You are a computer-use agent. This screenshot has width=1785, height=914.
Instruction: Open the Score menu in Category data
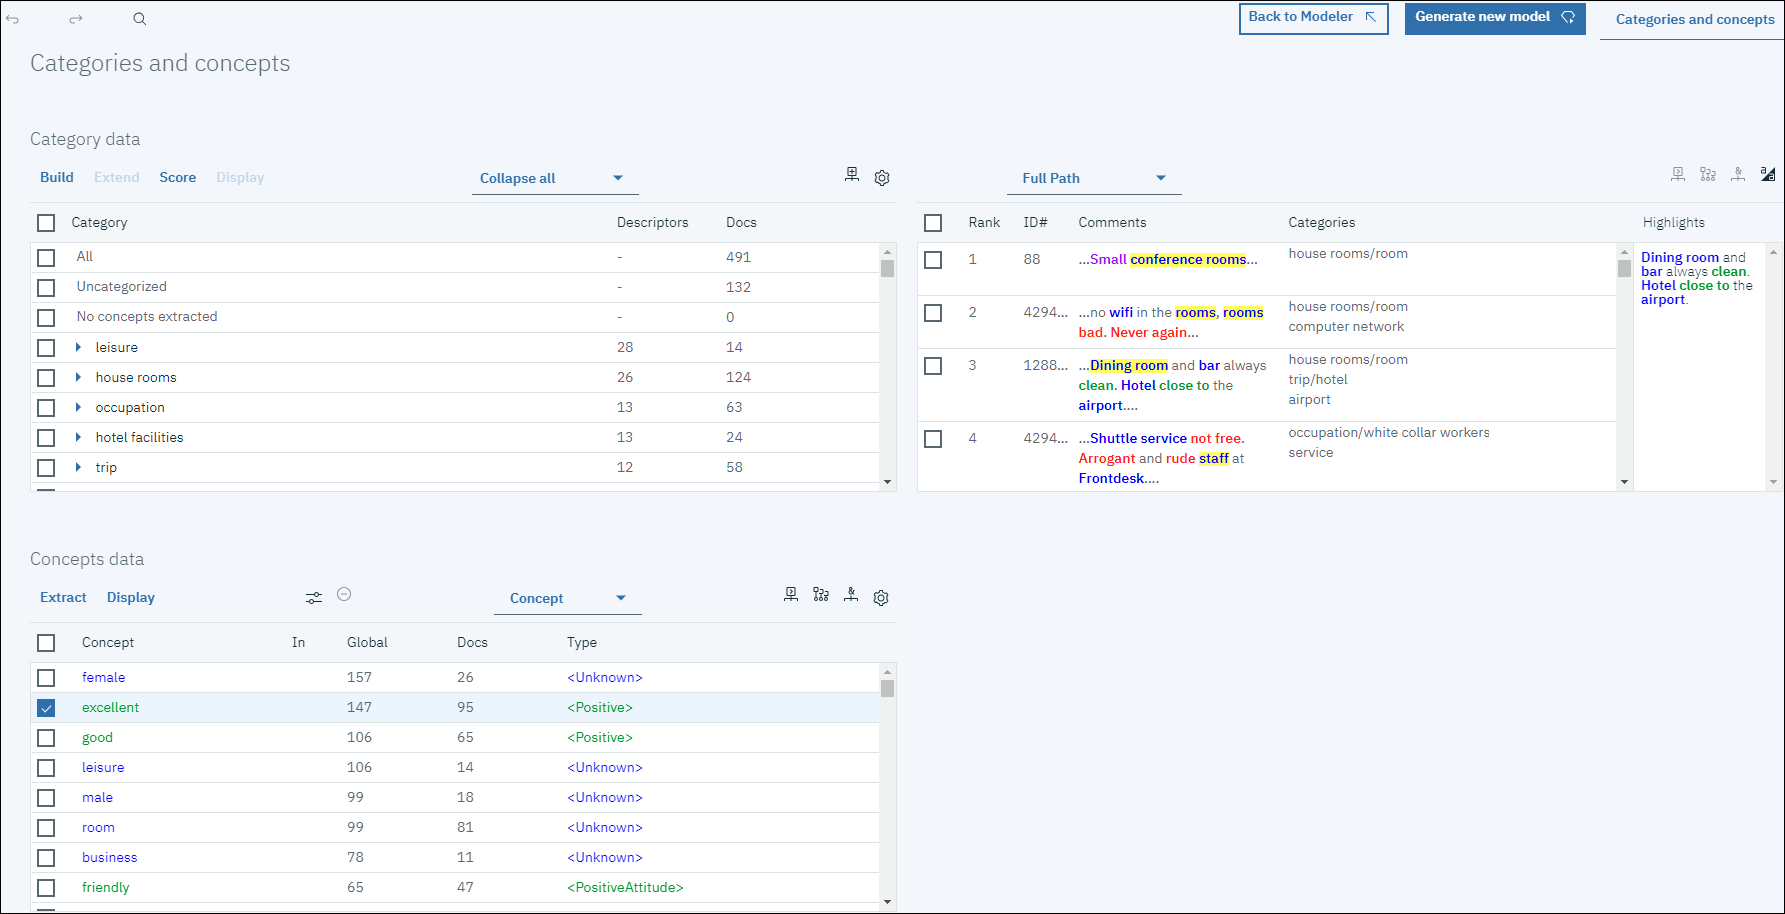point(178,177)
